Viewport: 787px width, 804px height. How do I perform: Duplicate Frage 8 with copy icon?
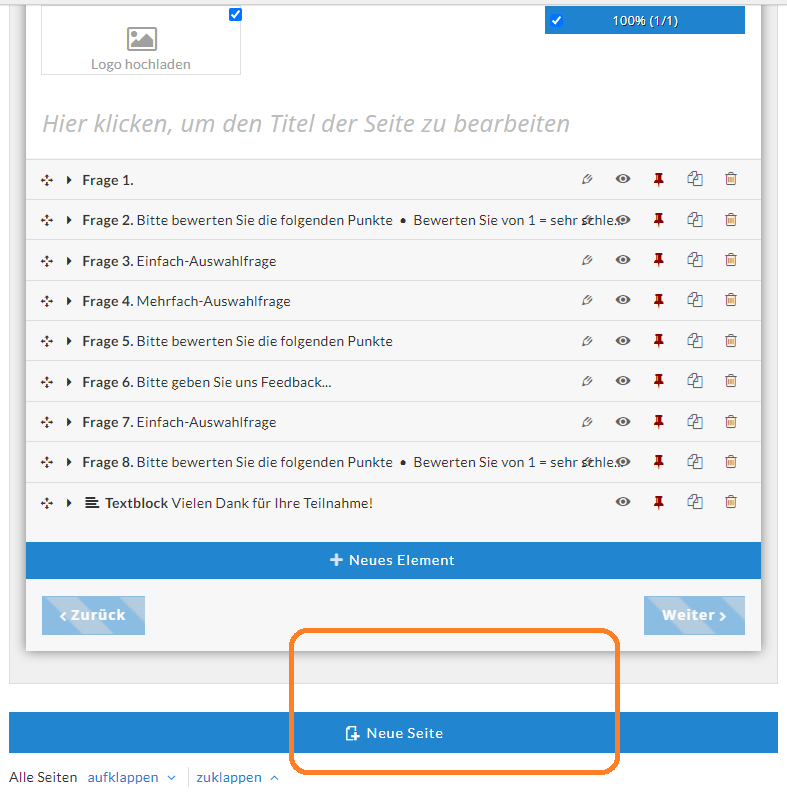coord(695,461)
